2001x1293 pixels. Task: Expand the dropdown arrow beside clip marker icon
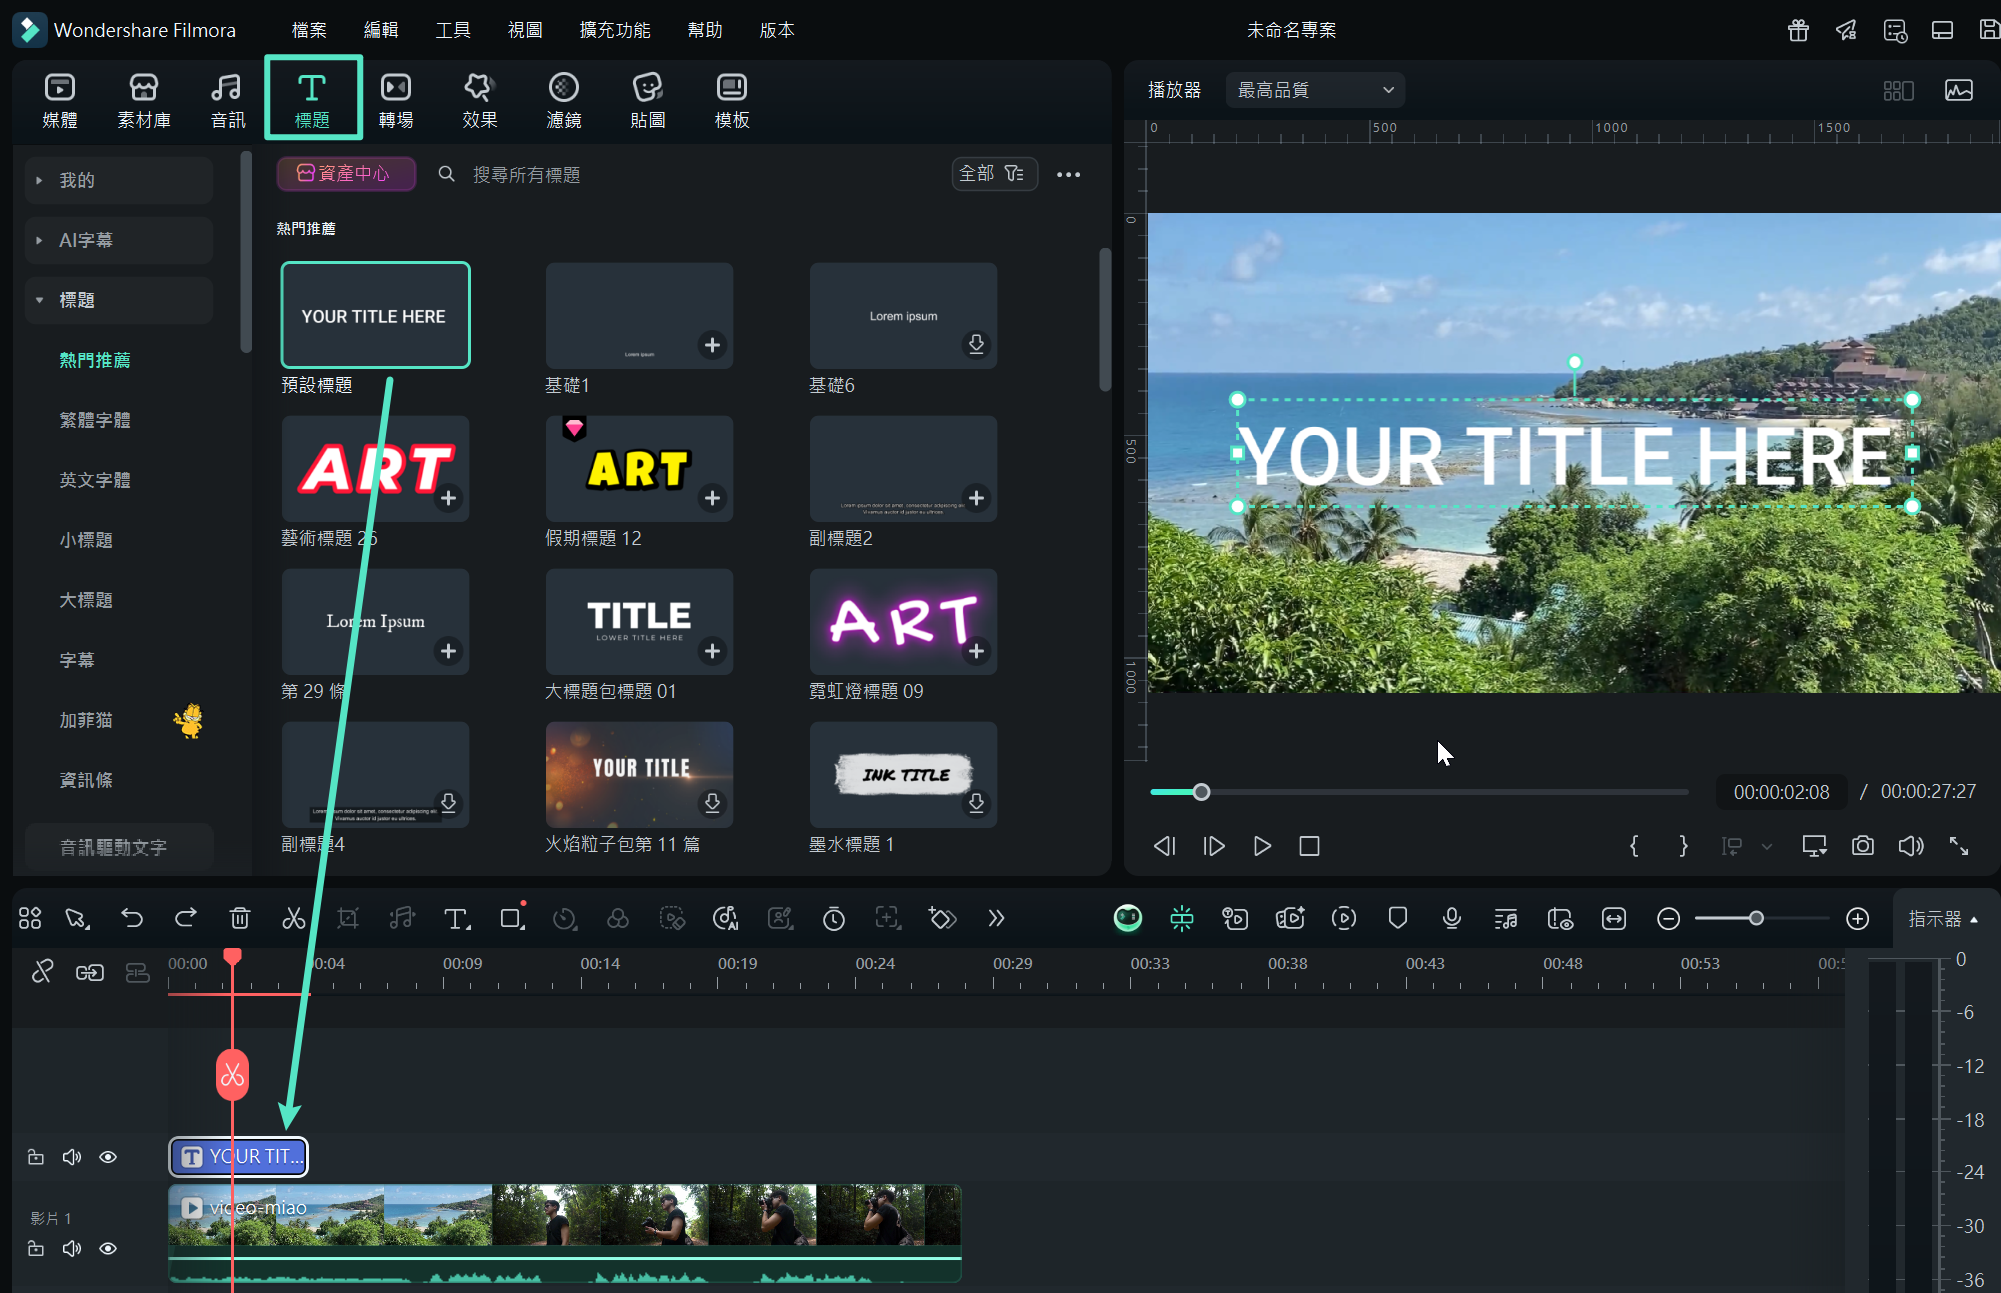click(1767, 846)
